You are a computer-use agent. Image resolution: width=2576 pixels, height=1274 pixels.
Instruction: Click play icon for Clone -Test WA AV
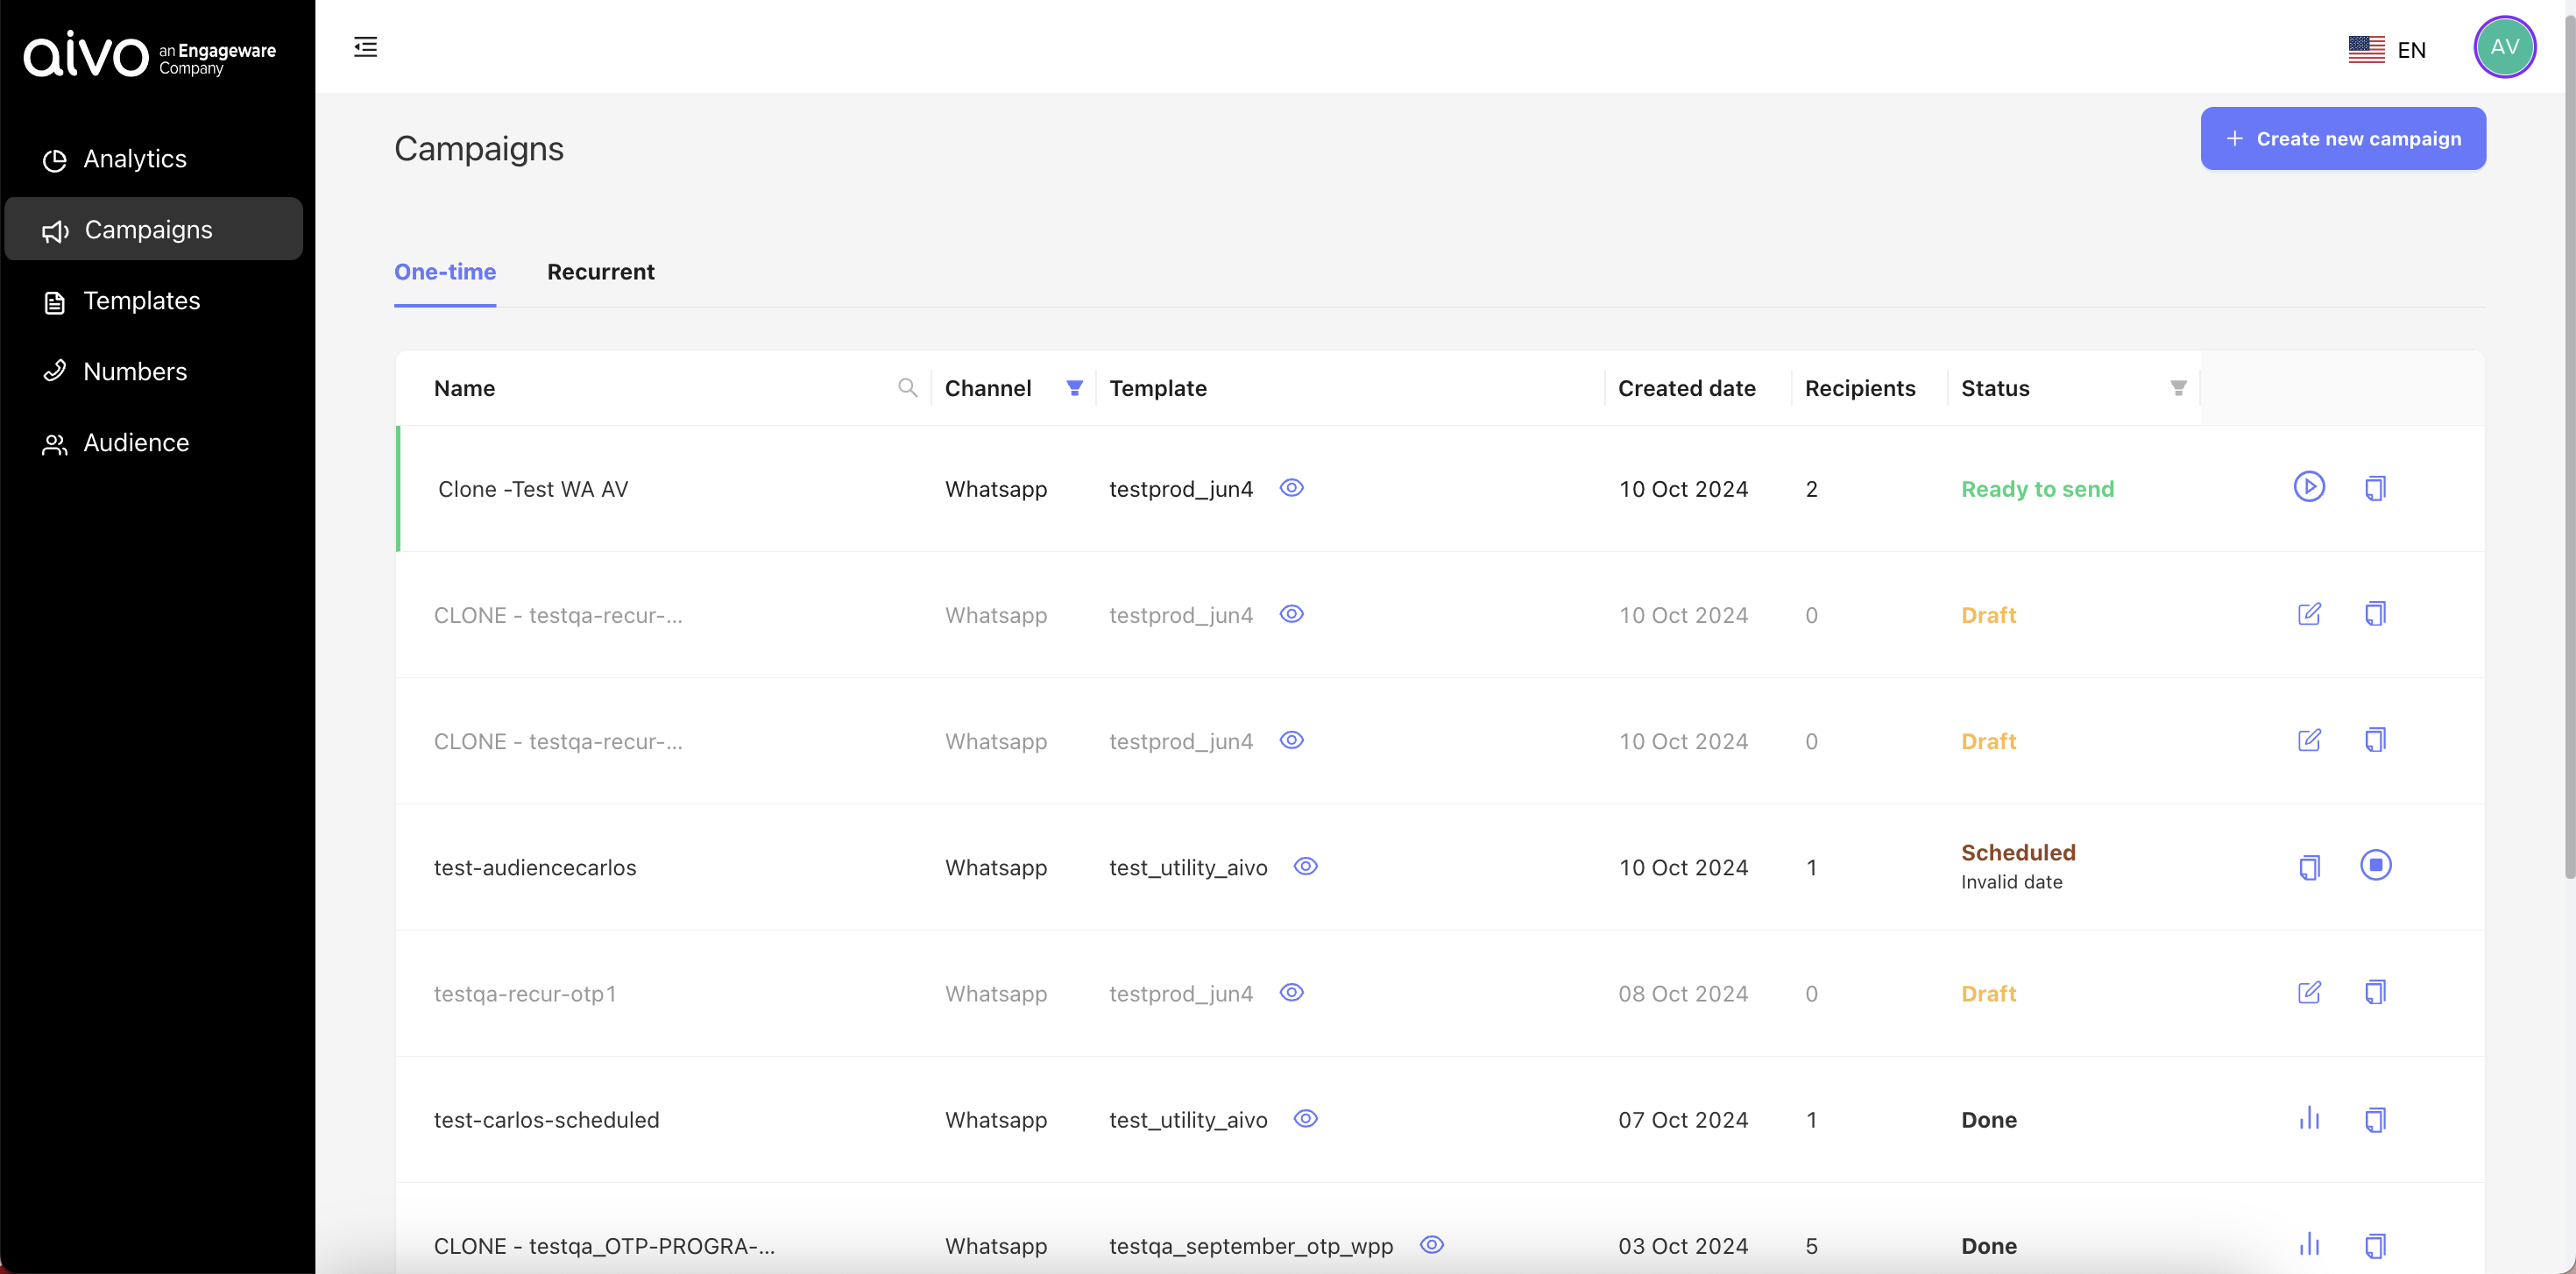click(x=2308, y=487)
